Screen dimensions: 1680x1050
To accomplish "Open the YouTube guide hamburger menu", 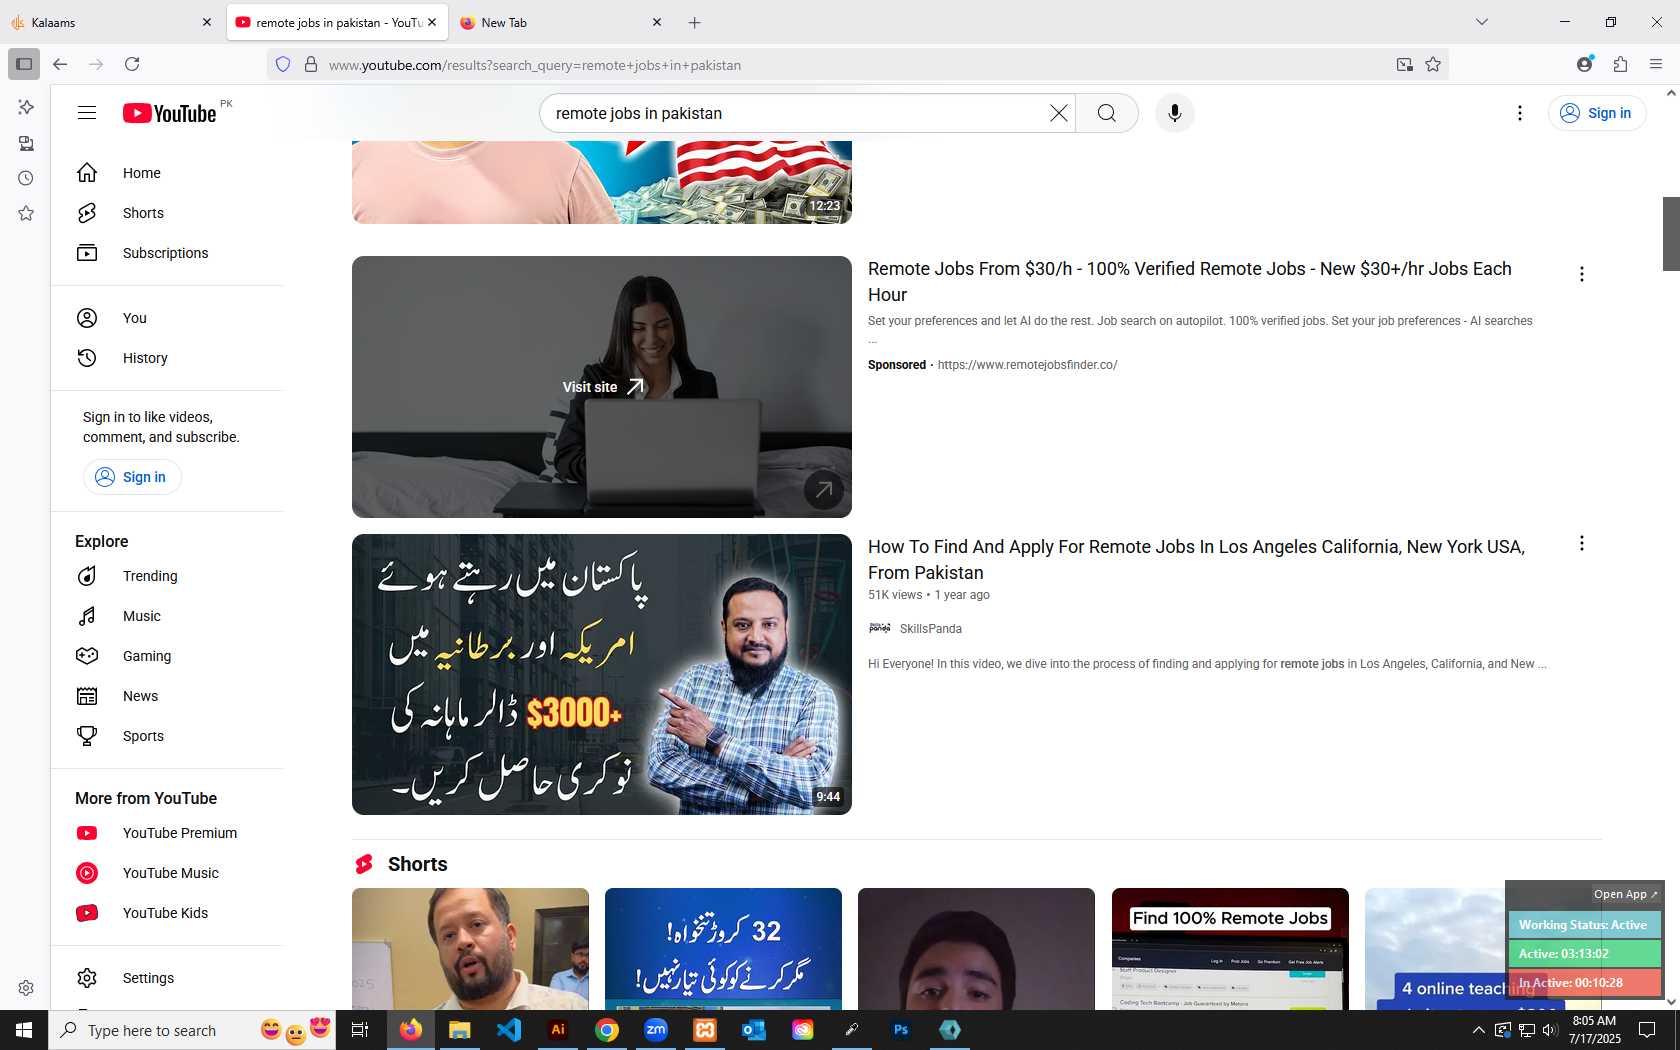I will click(87, 113).
